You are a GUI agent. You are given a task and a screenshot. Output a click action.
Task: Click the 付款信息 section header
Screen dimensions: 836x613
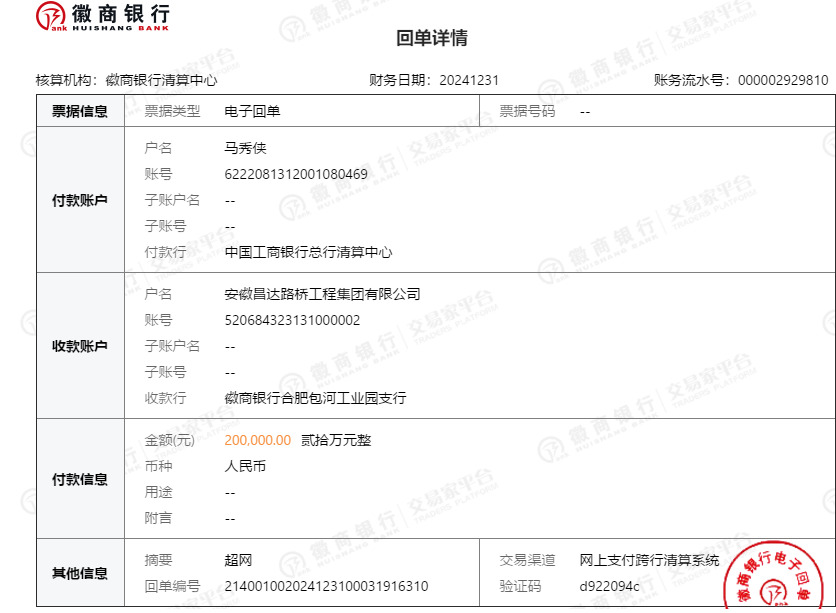click(80, 479)
